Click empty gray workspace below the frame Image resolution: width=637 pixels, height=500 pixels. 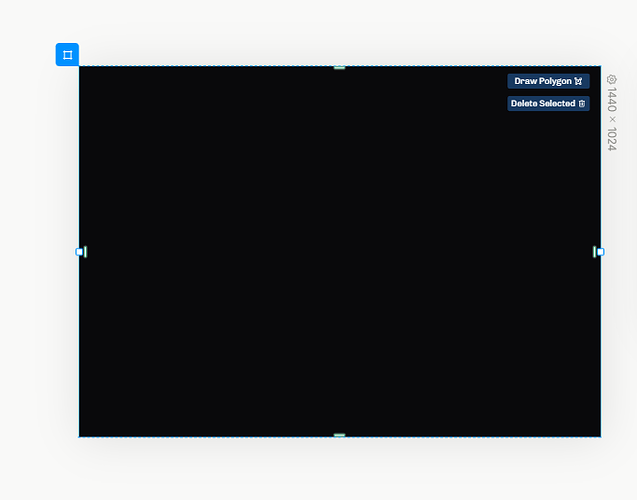point(340,472)
